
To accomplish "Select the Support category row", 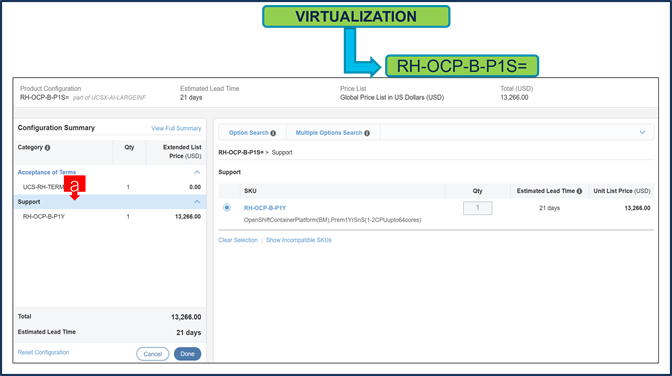I will (x=110, y=202).
